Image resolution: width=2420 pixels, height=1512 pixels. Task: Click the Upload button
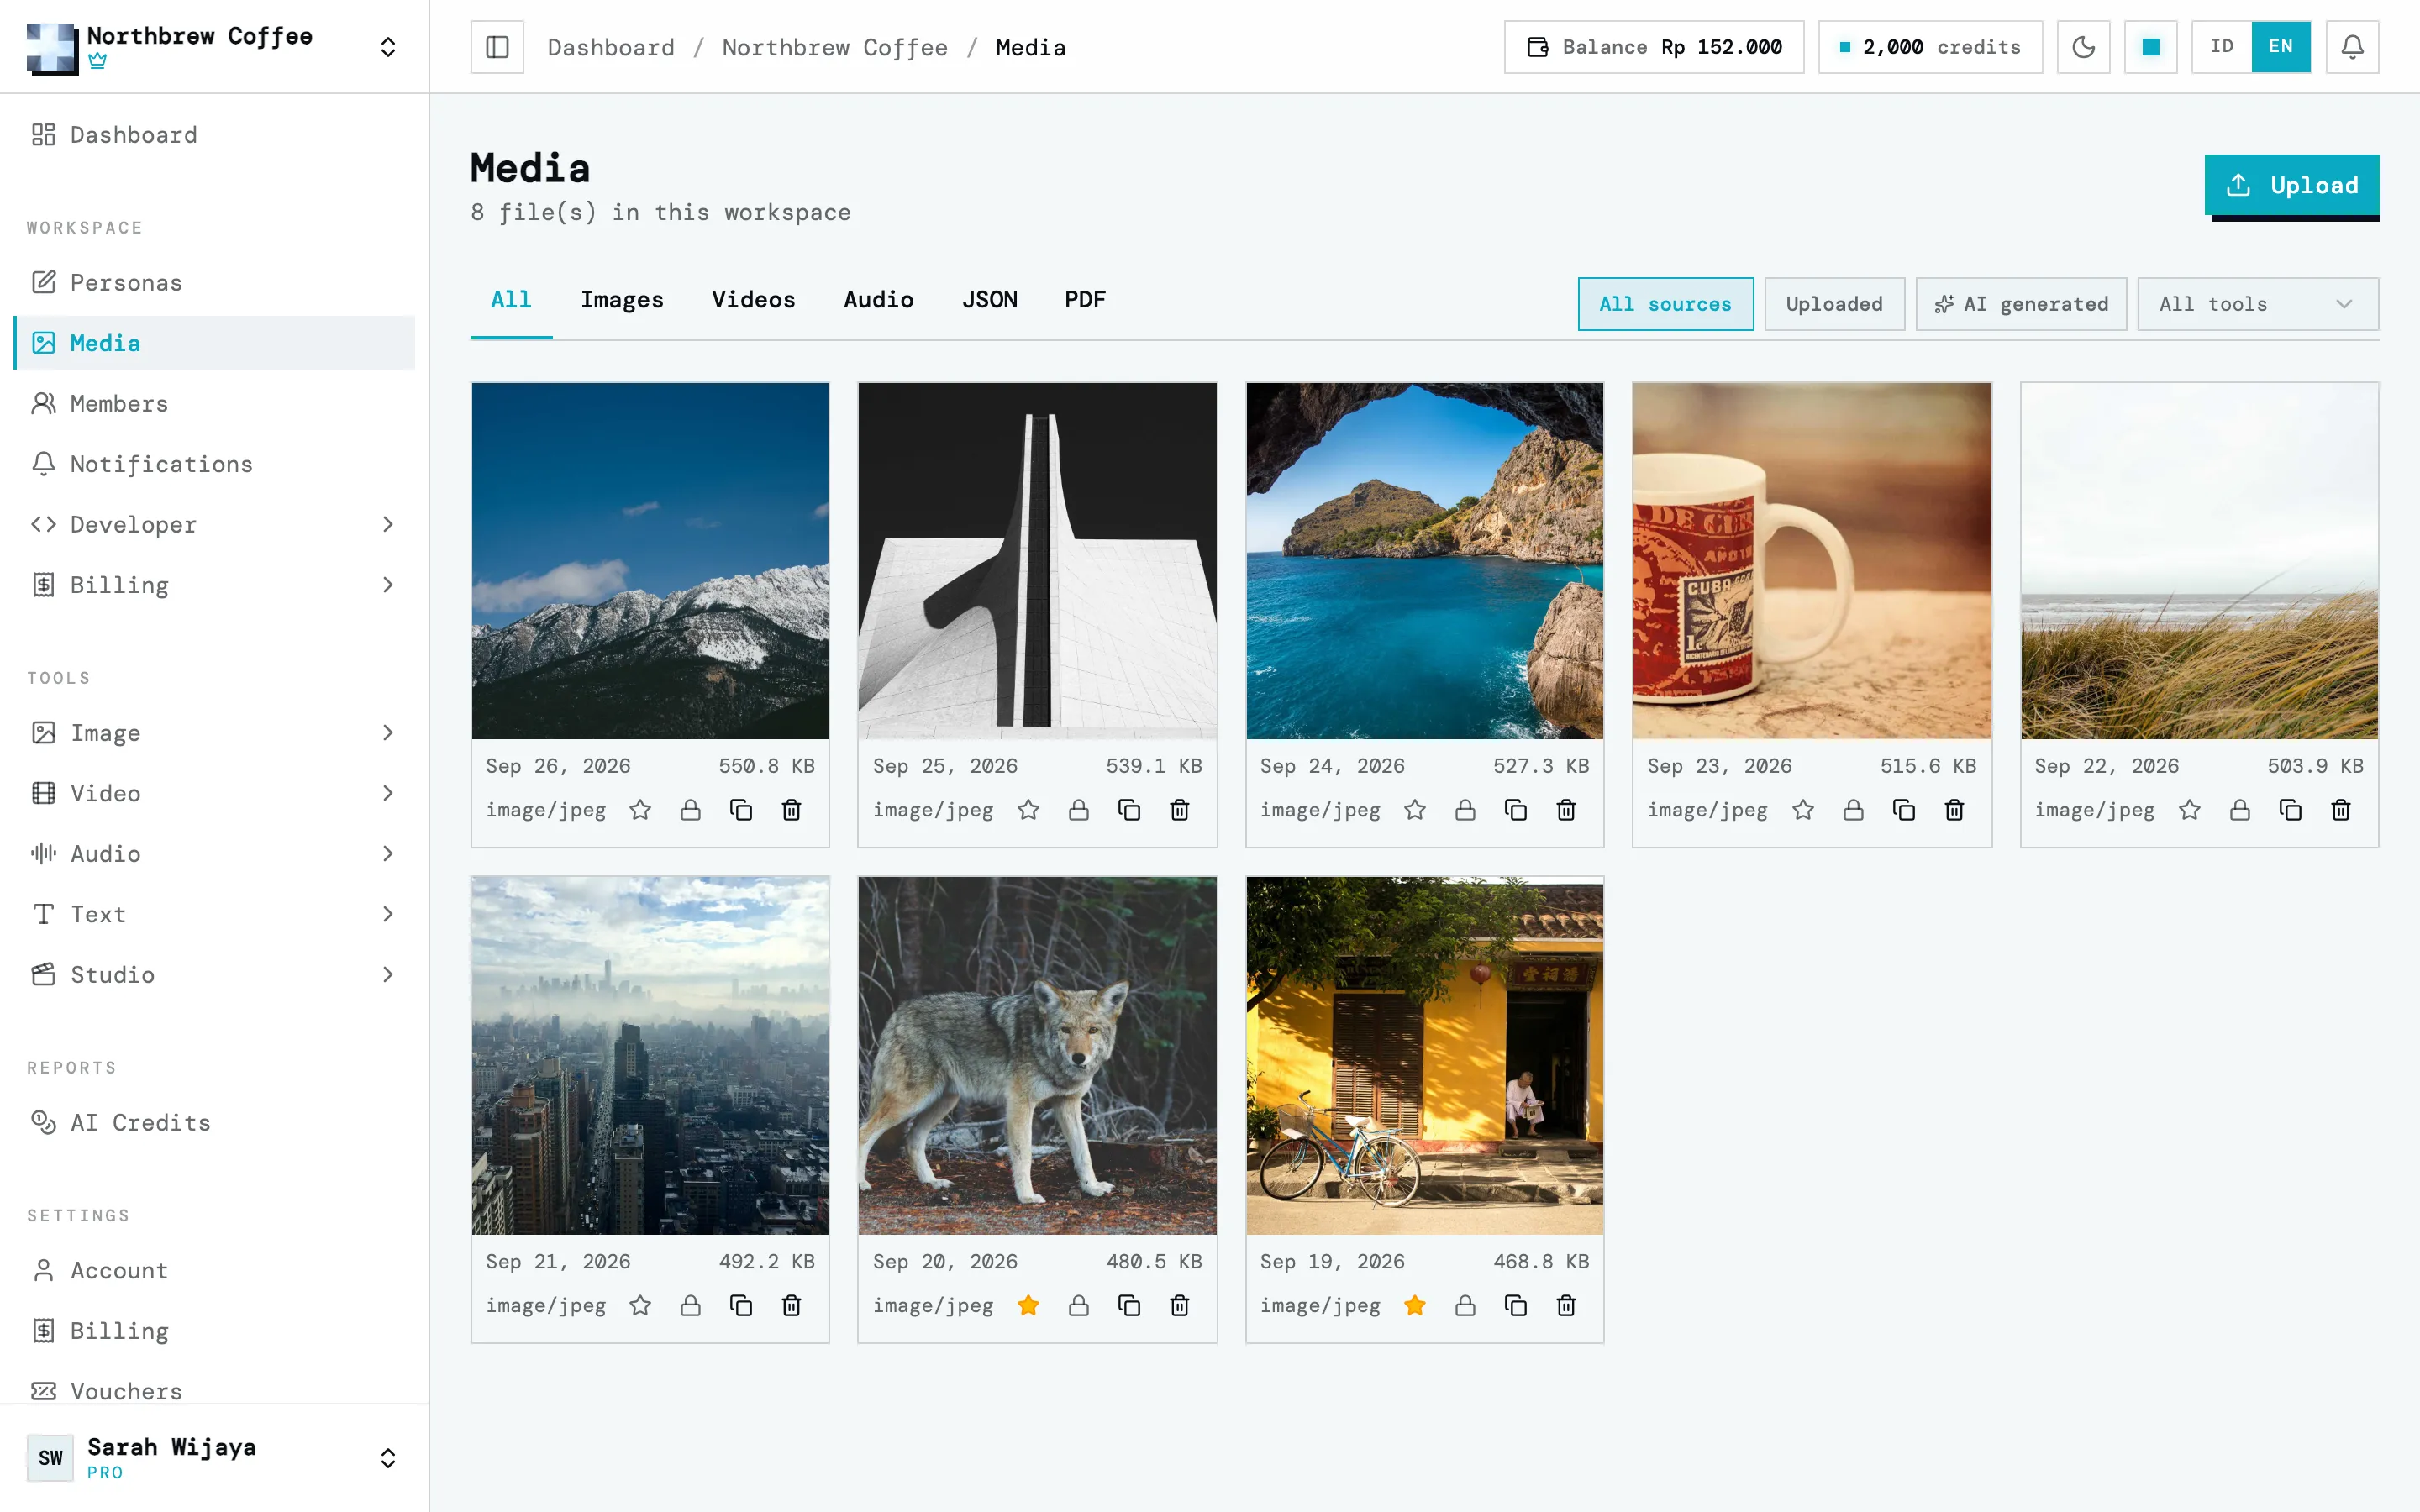2291,185
